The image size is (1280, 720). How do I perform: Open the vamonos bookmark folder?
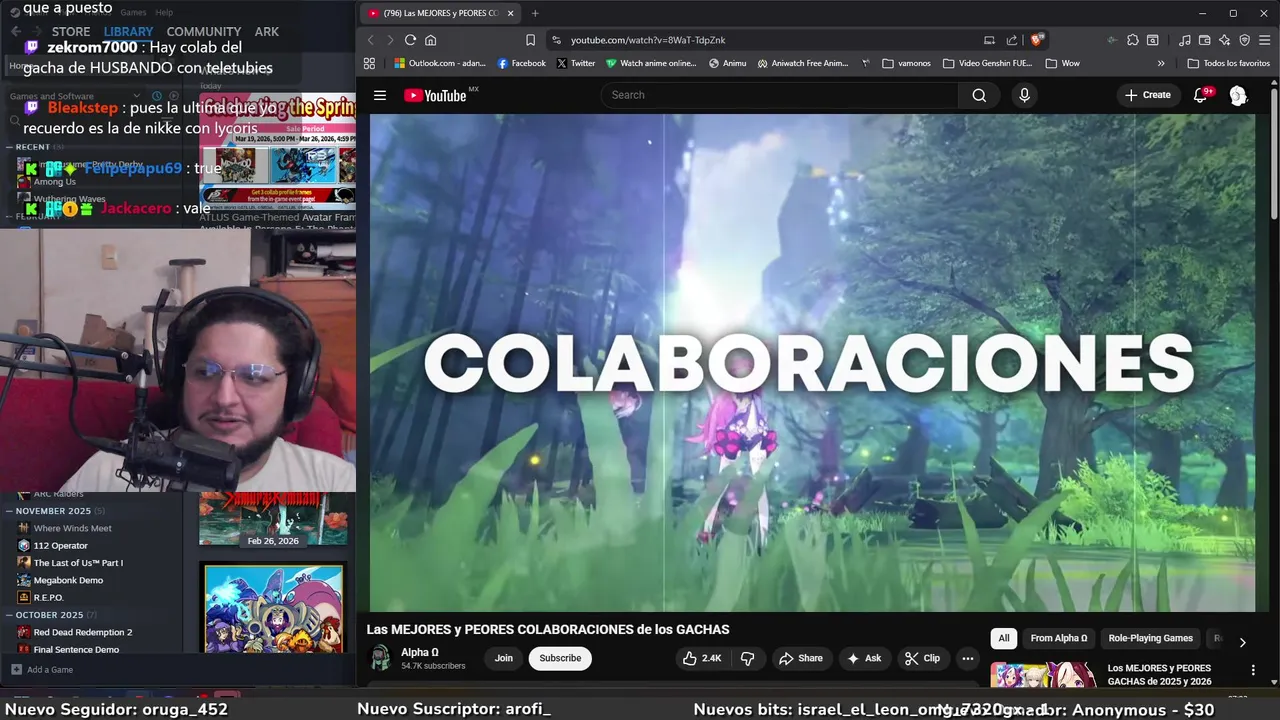906,63
